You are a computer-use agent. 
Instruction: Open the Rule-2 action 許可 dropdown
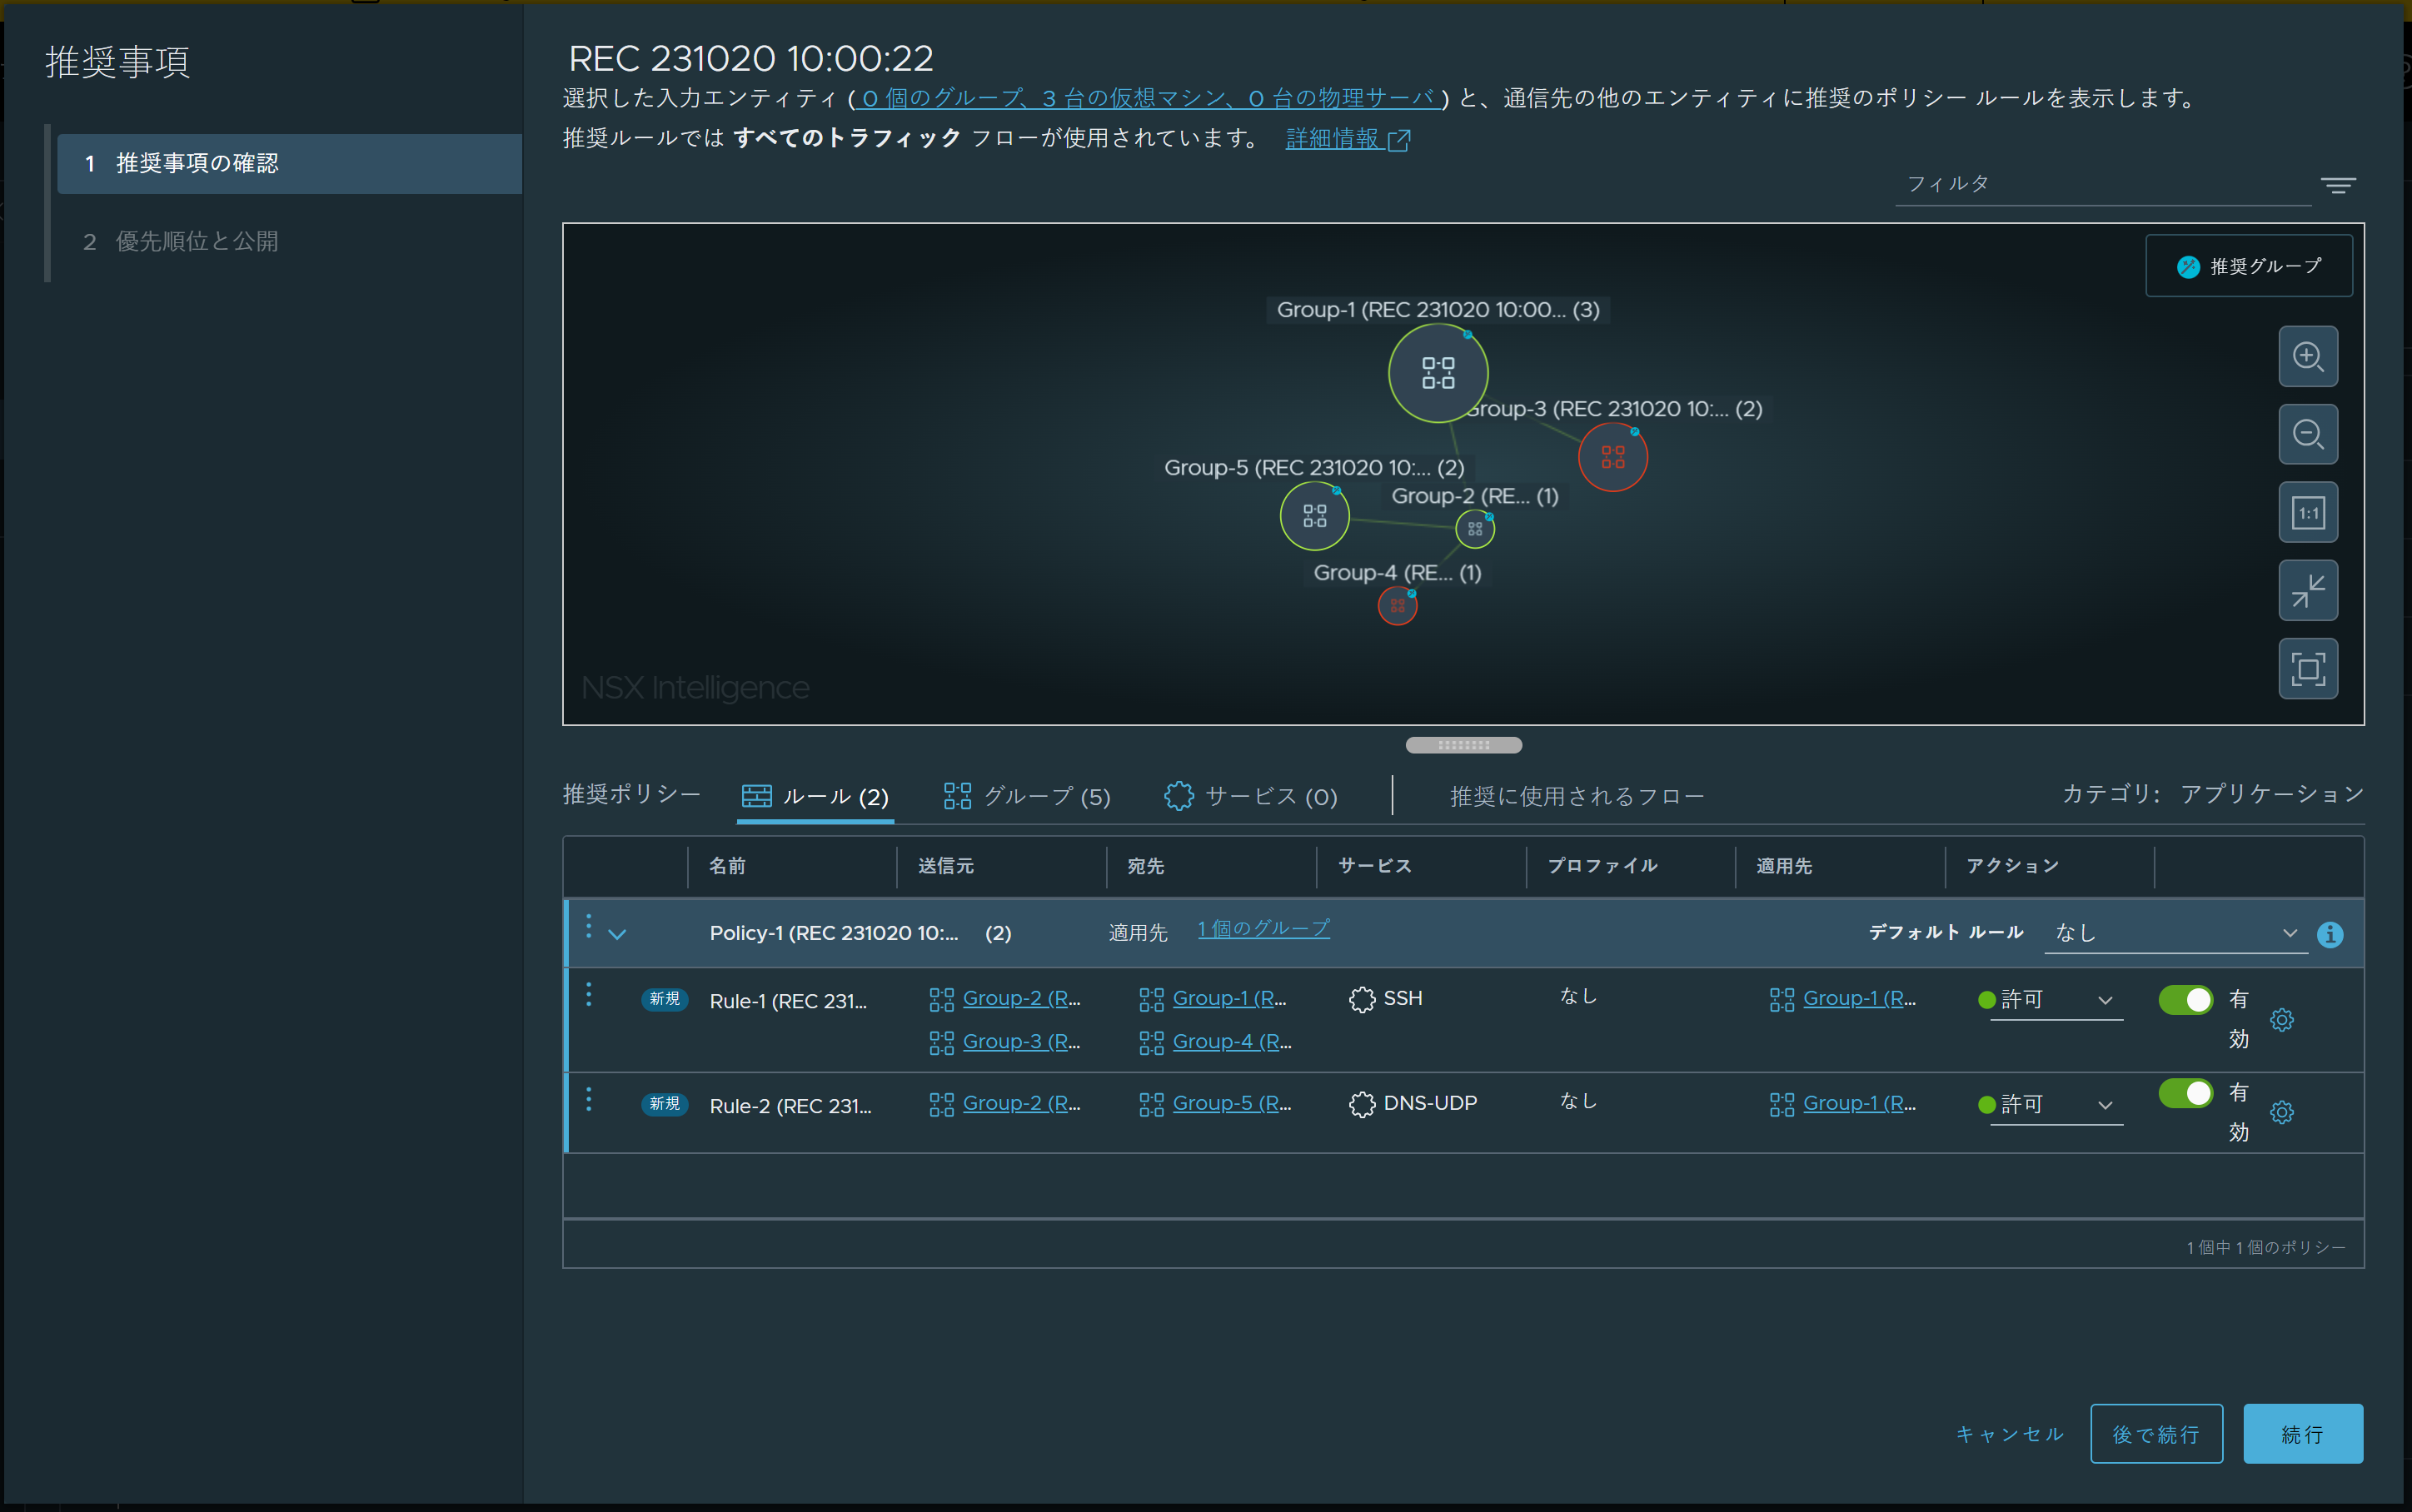tap(2056, 1105)
